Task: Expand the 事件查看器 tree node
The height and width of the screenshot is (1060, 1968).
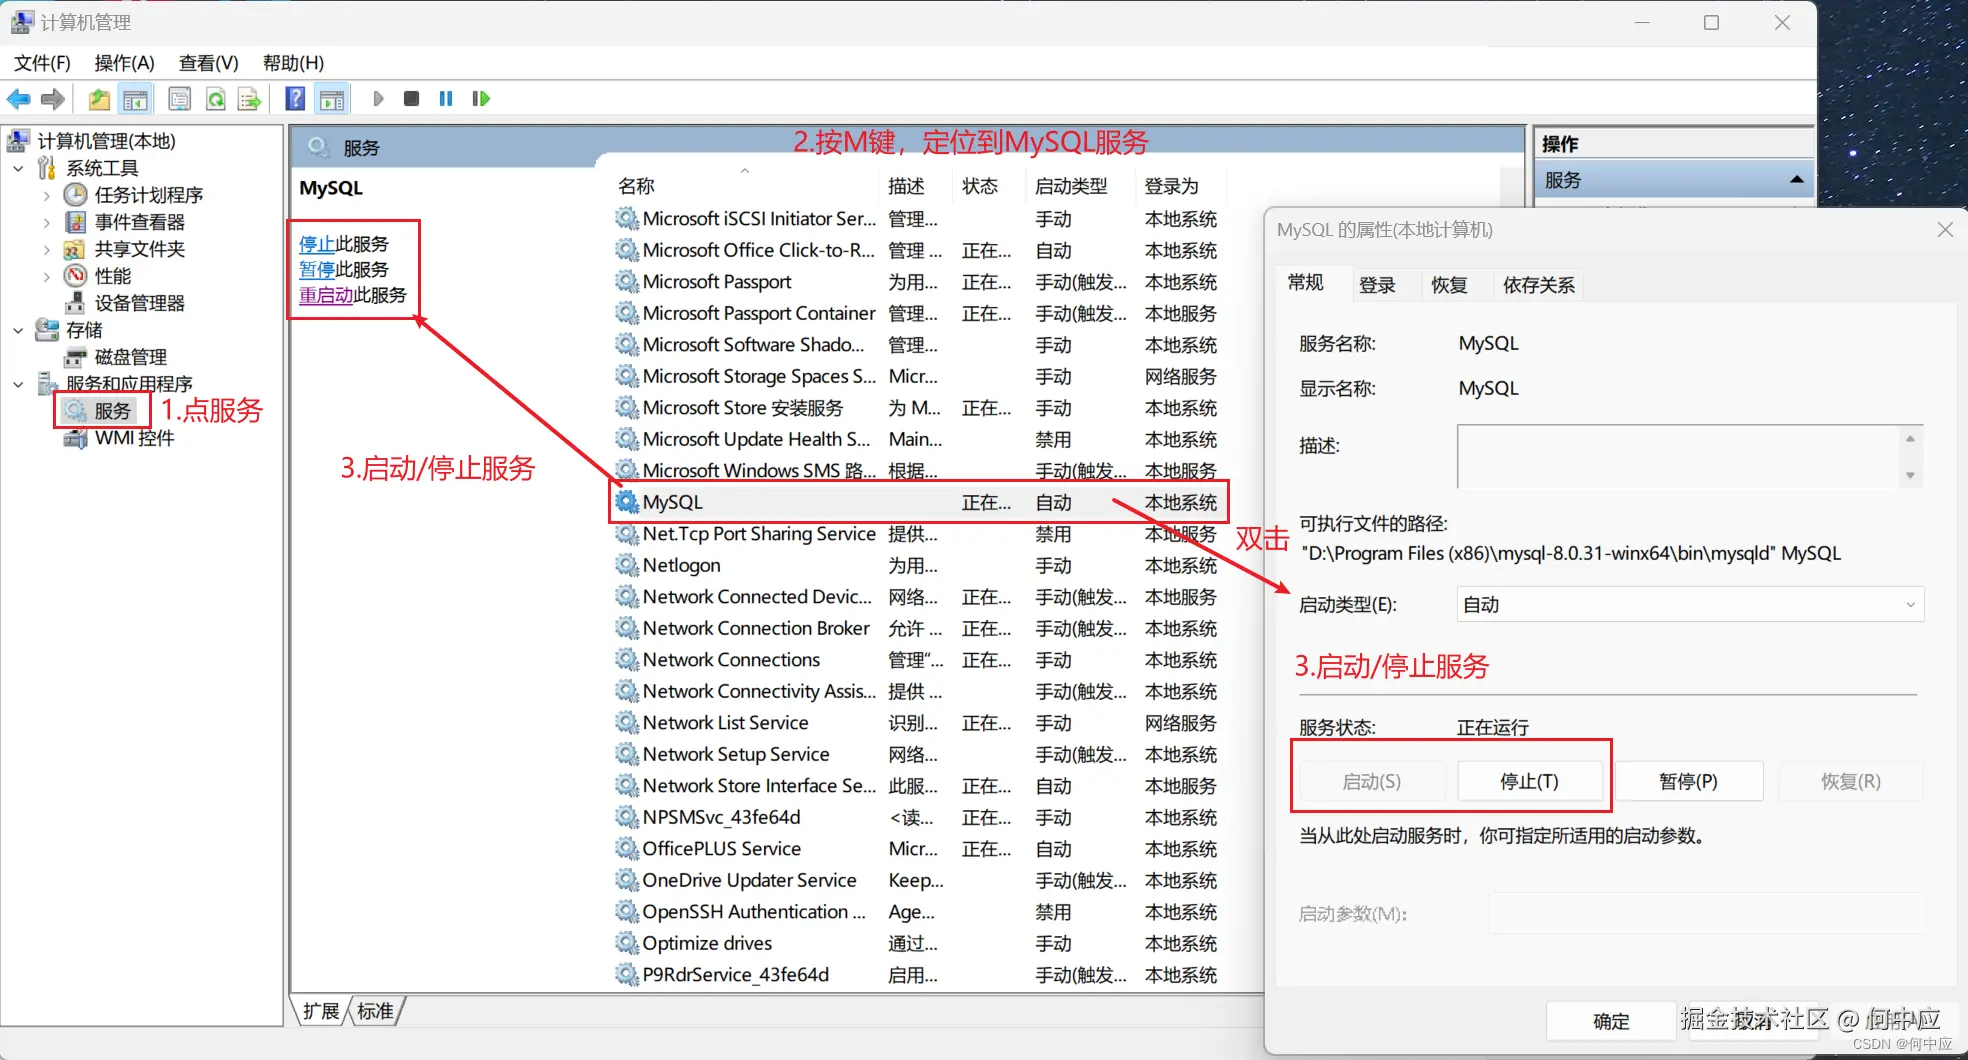Action: (46, 222)
